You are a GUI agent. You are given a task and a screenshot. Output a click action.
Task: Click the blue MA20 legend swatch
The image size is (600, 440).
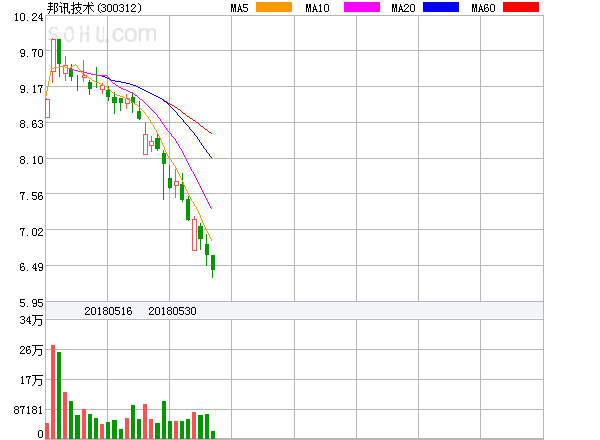coord(441,7)
